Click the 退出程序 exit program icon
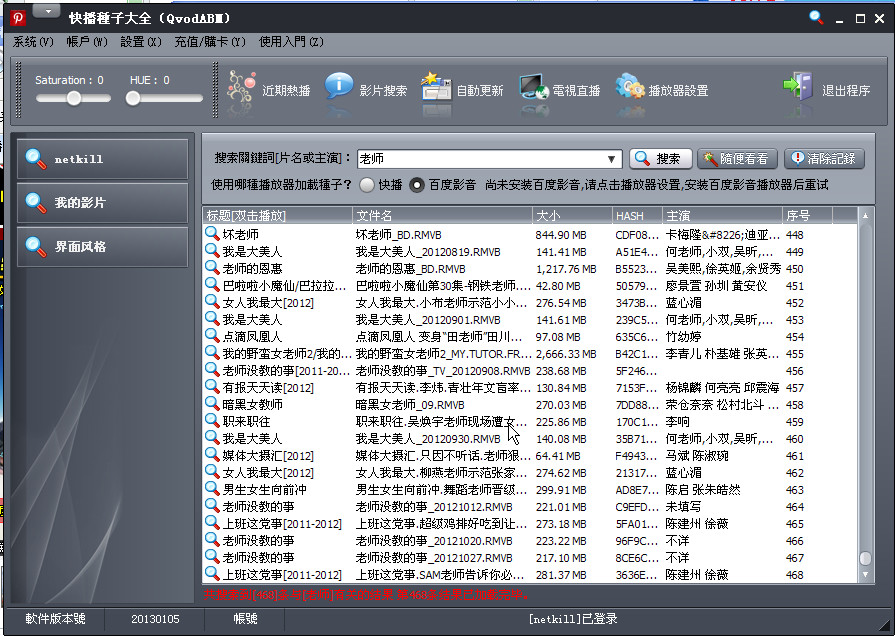 (x=798, y=87)
